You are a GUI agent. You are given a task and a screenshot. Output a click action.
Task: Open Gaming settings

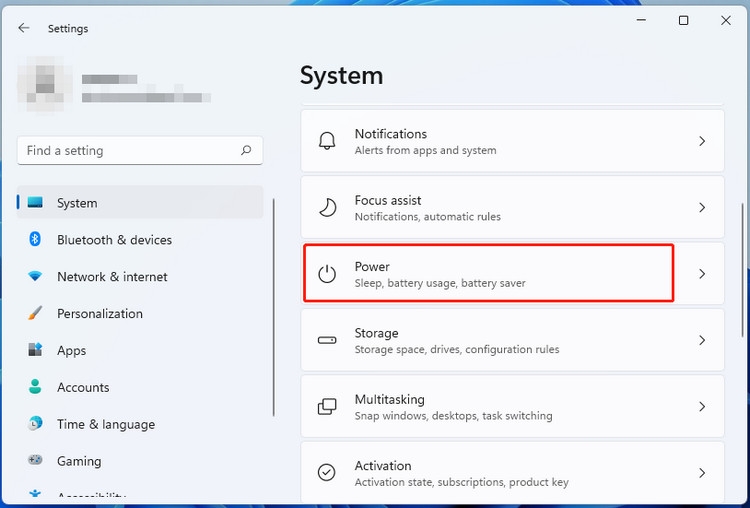coord(140,461)
